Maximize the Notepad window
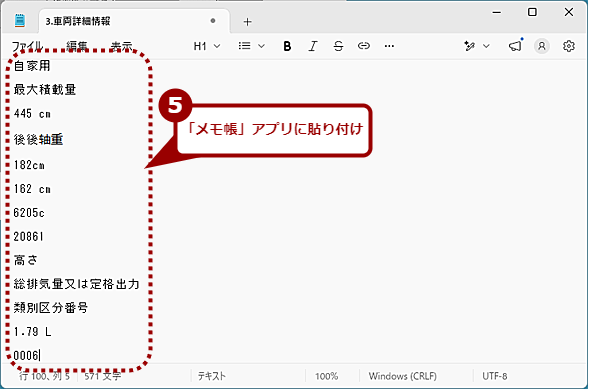 (532, 12)
